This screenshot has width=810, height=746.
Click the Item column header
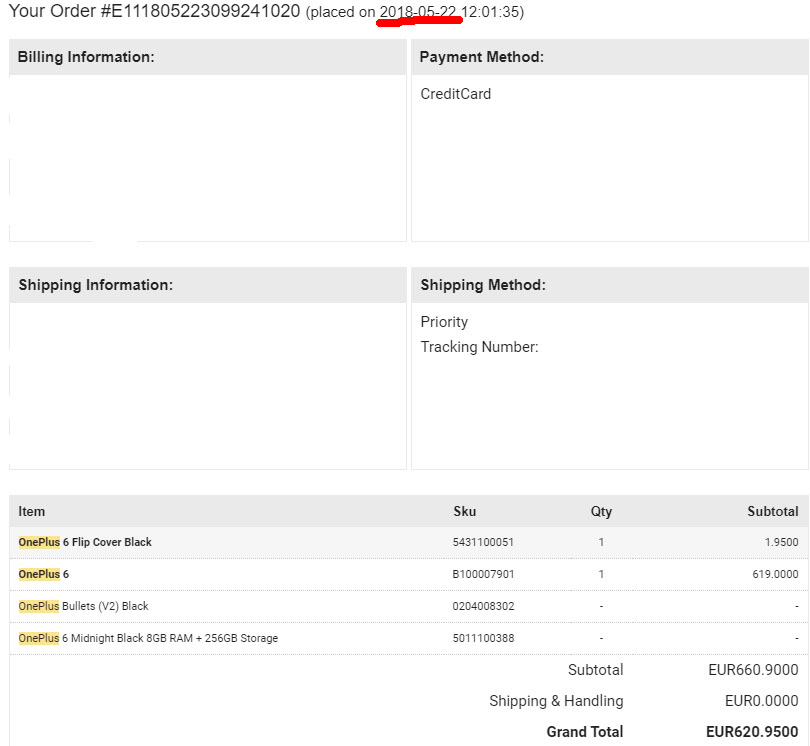pos(32,511)
